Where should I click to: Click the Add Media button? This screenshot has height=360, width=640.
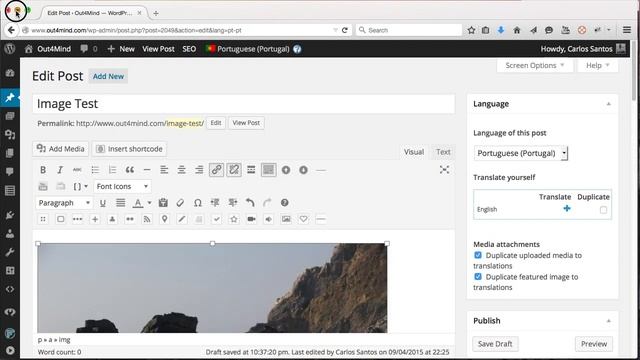60,149
